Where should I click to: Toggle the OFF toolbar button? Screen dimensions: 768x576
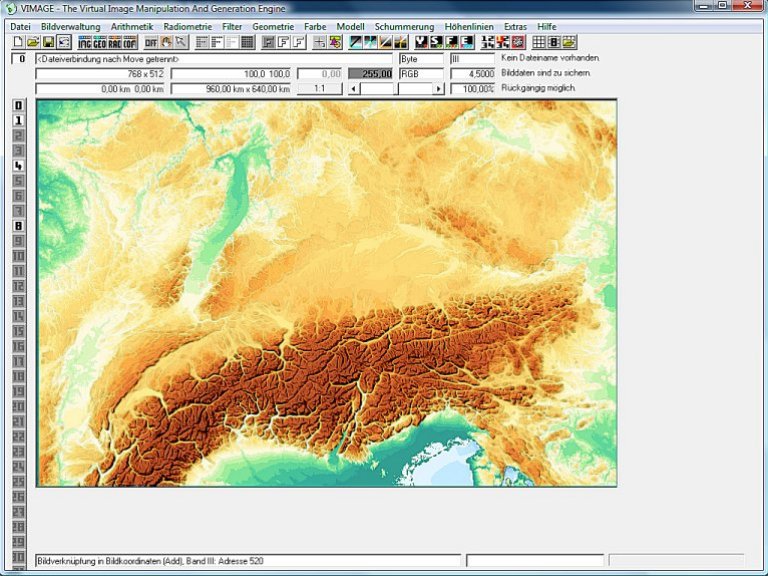(x=151, y=42)
